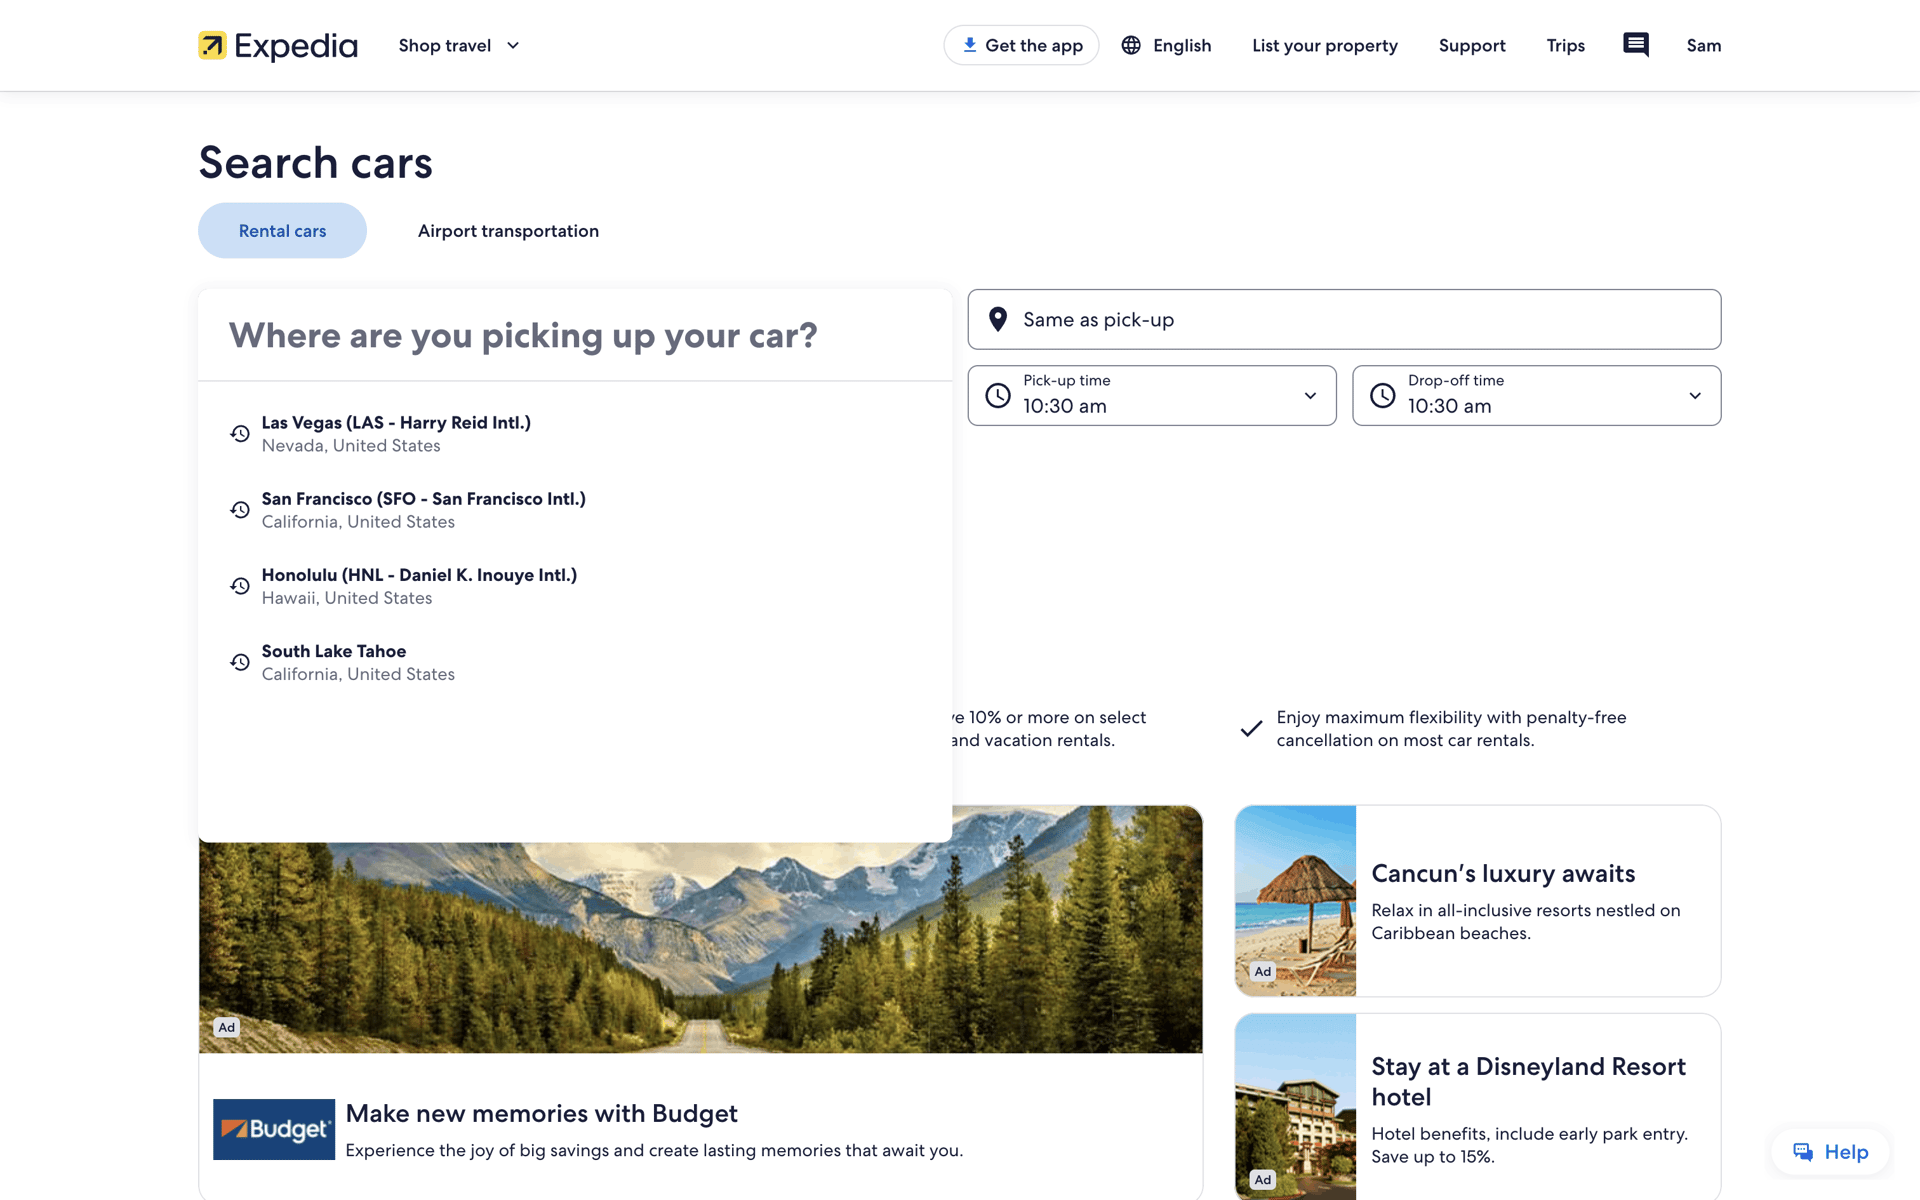Open the Support link
The height and width of the screenshot is (1200, 1920).
[1472, 46]
